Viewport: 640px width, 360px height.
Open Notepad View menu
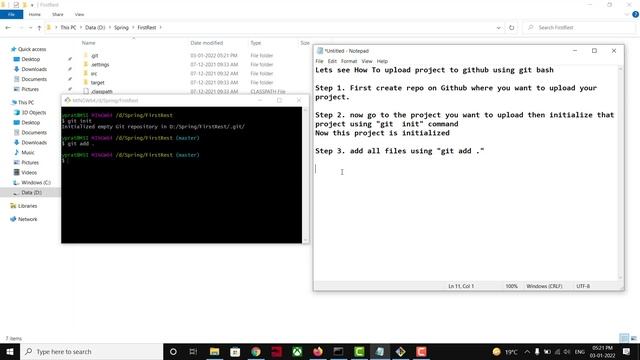pos(367,61)
